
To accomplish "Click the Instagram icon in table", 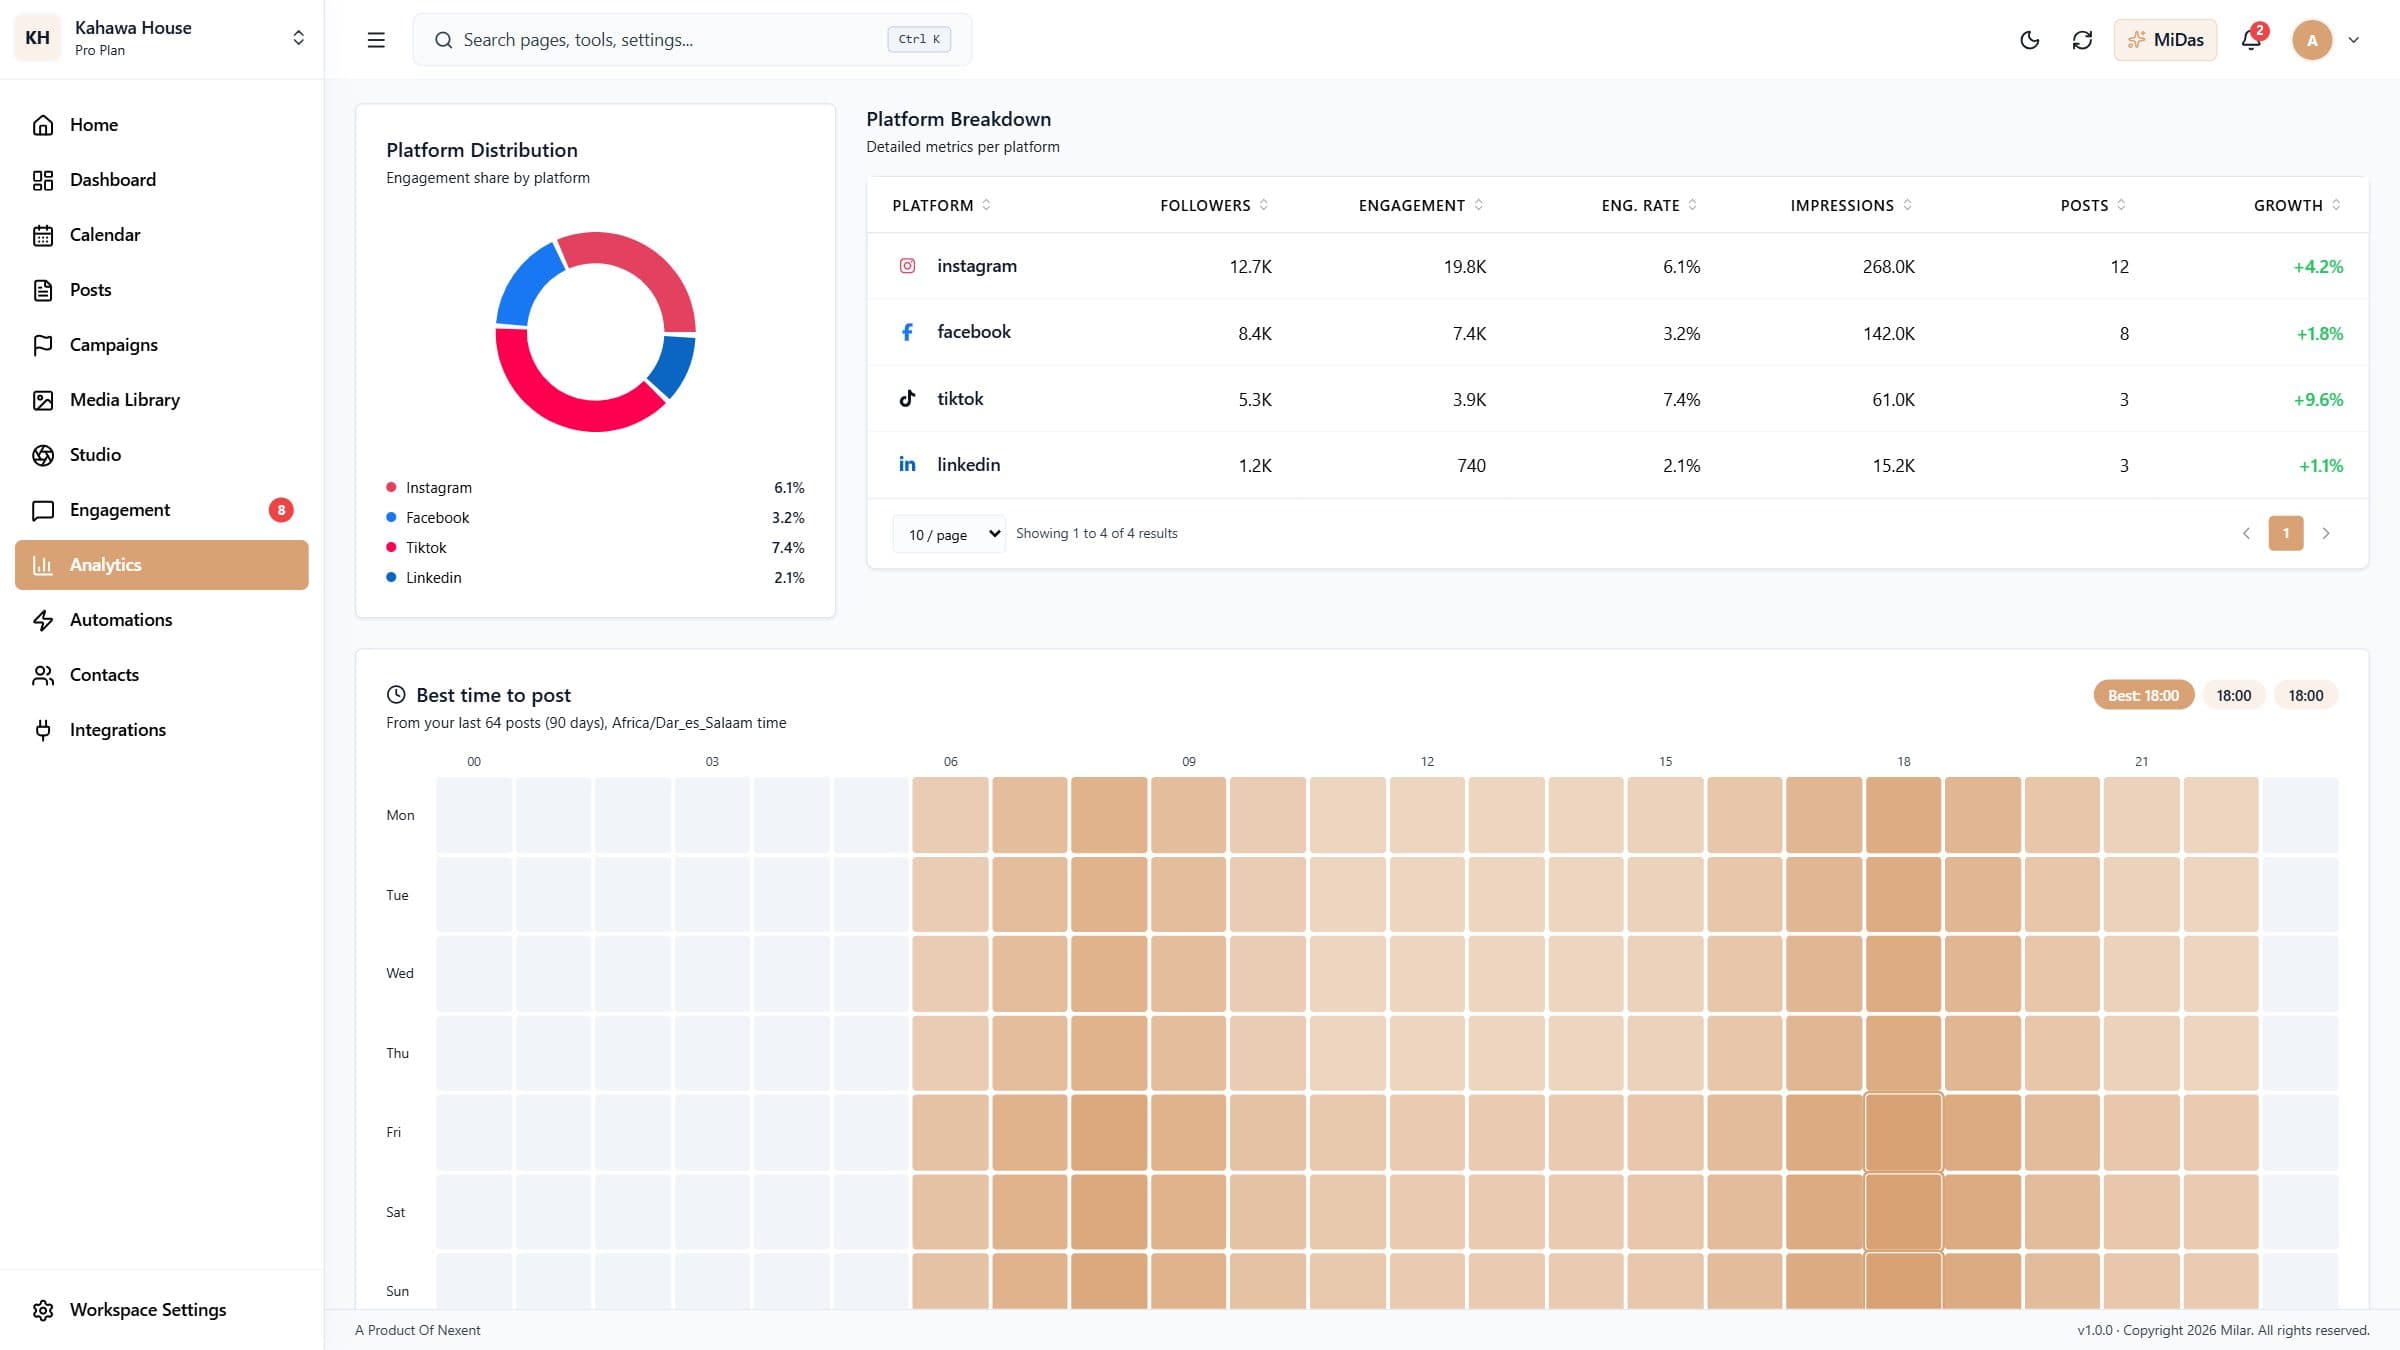I will [x=907, y=266].
